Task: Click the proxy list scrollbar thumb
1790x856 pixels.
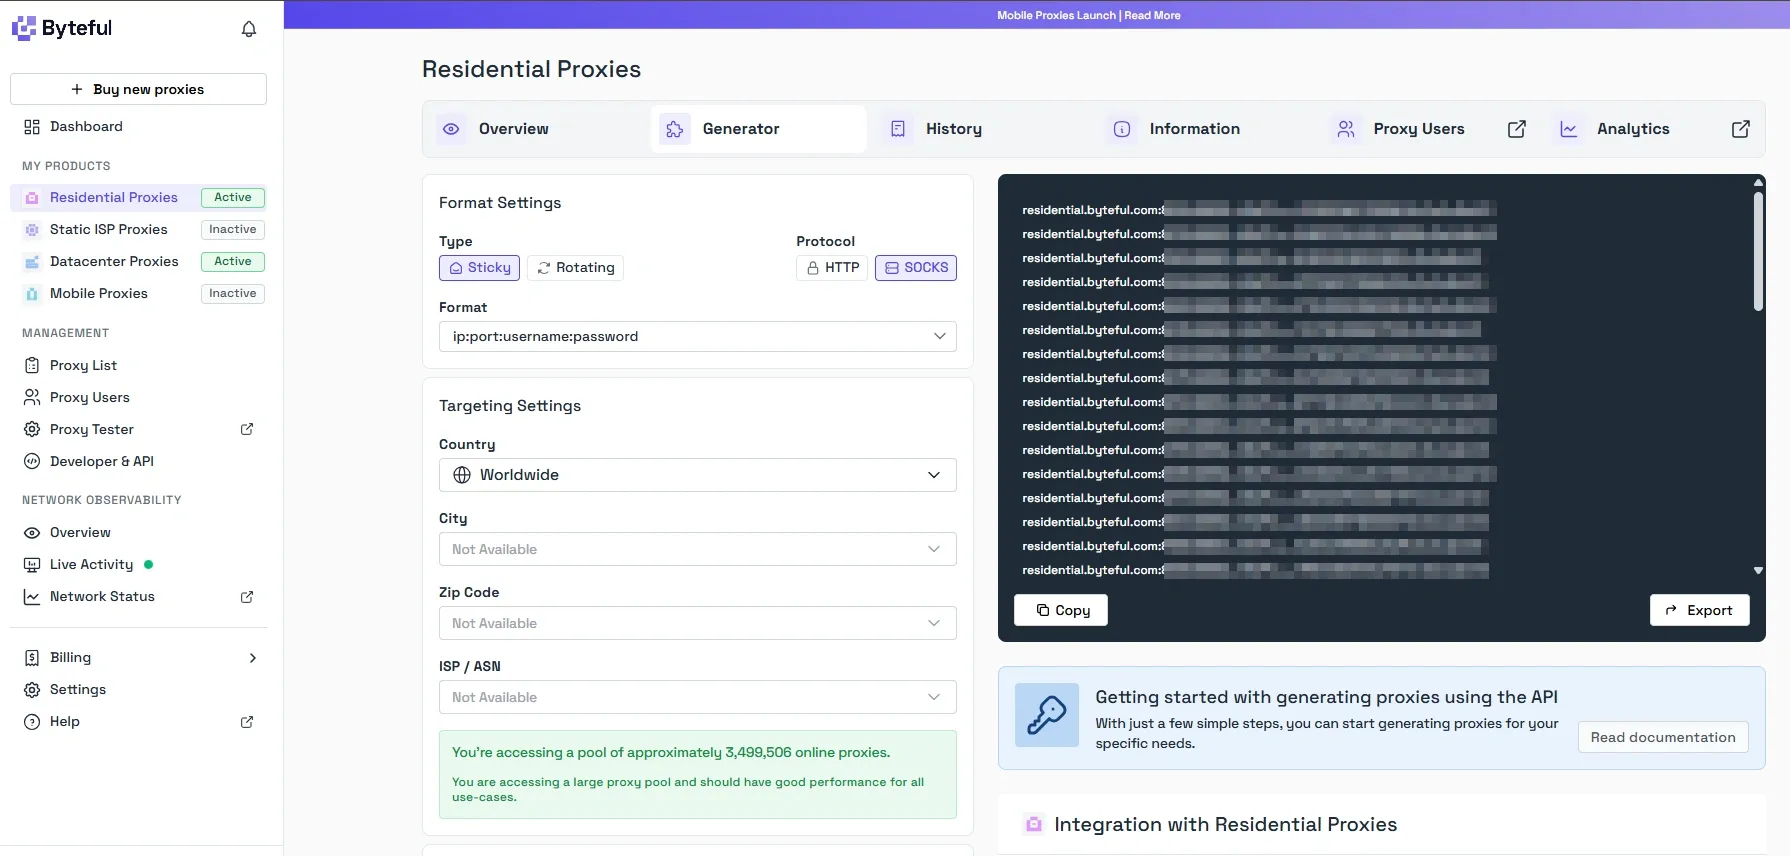Action: [x=1758, y=251]
